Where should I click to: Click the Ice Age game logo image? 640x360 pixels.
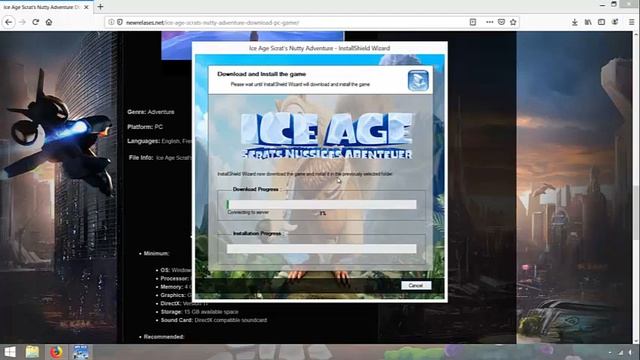click(x=327, y=136)
